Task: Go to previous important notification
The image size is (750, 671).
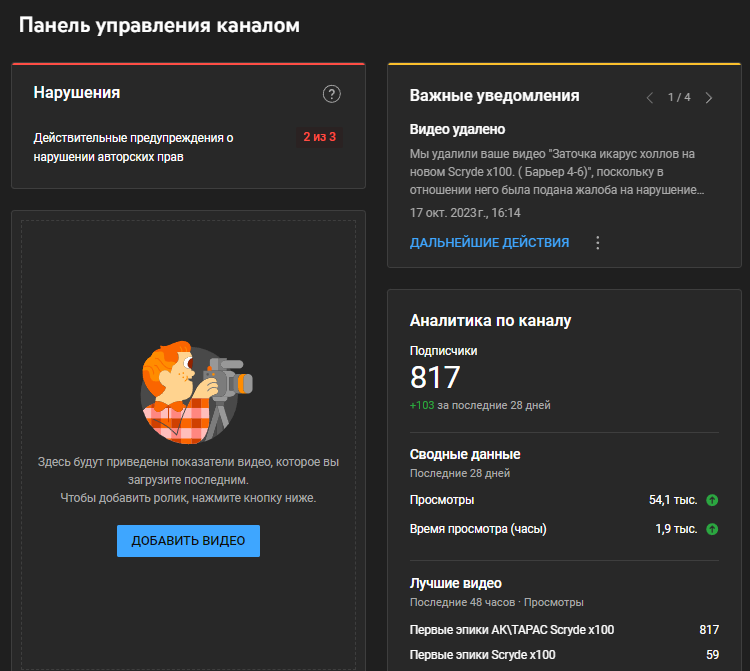Action: click(x=650, y=98)
